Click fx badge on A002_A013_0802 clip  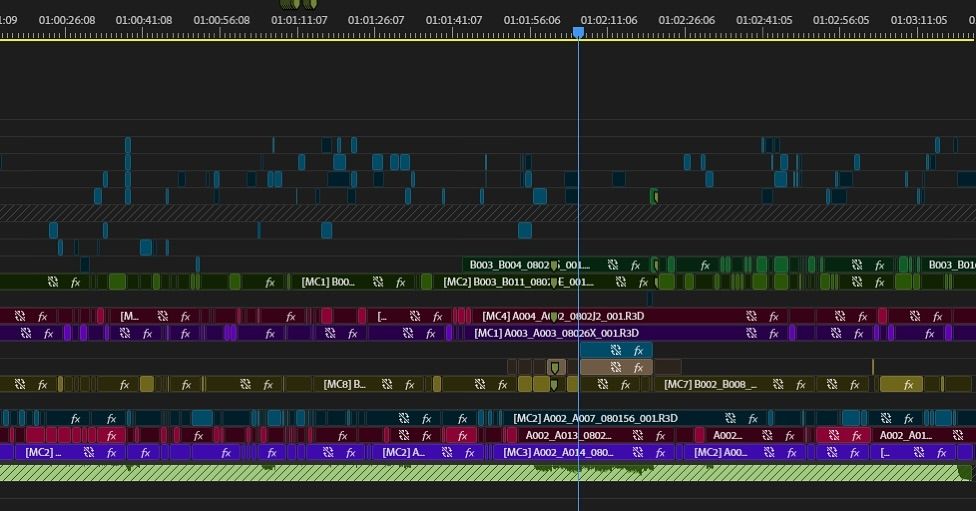point(660,436)
